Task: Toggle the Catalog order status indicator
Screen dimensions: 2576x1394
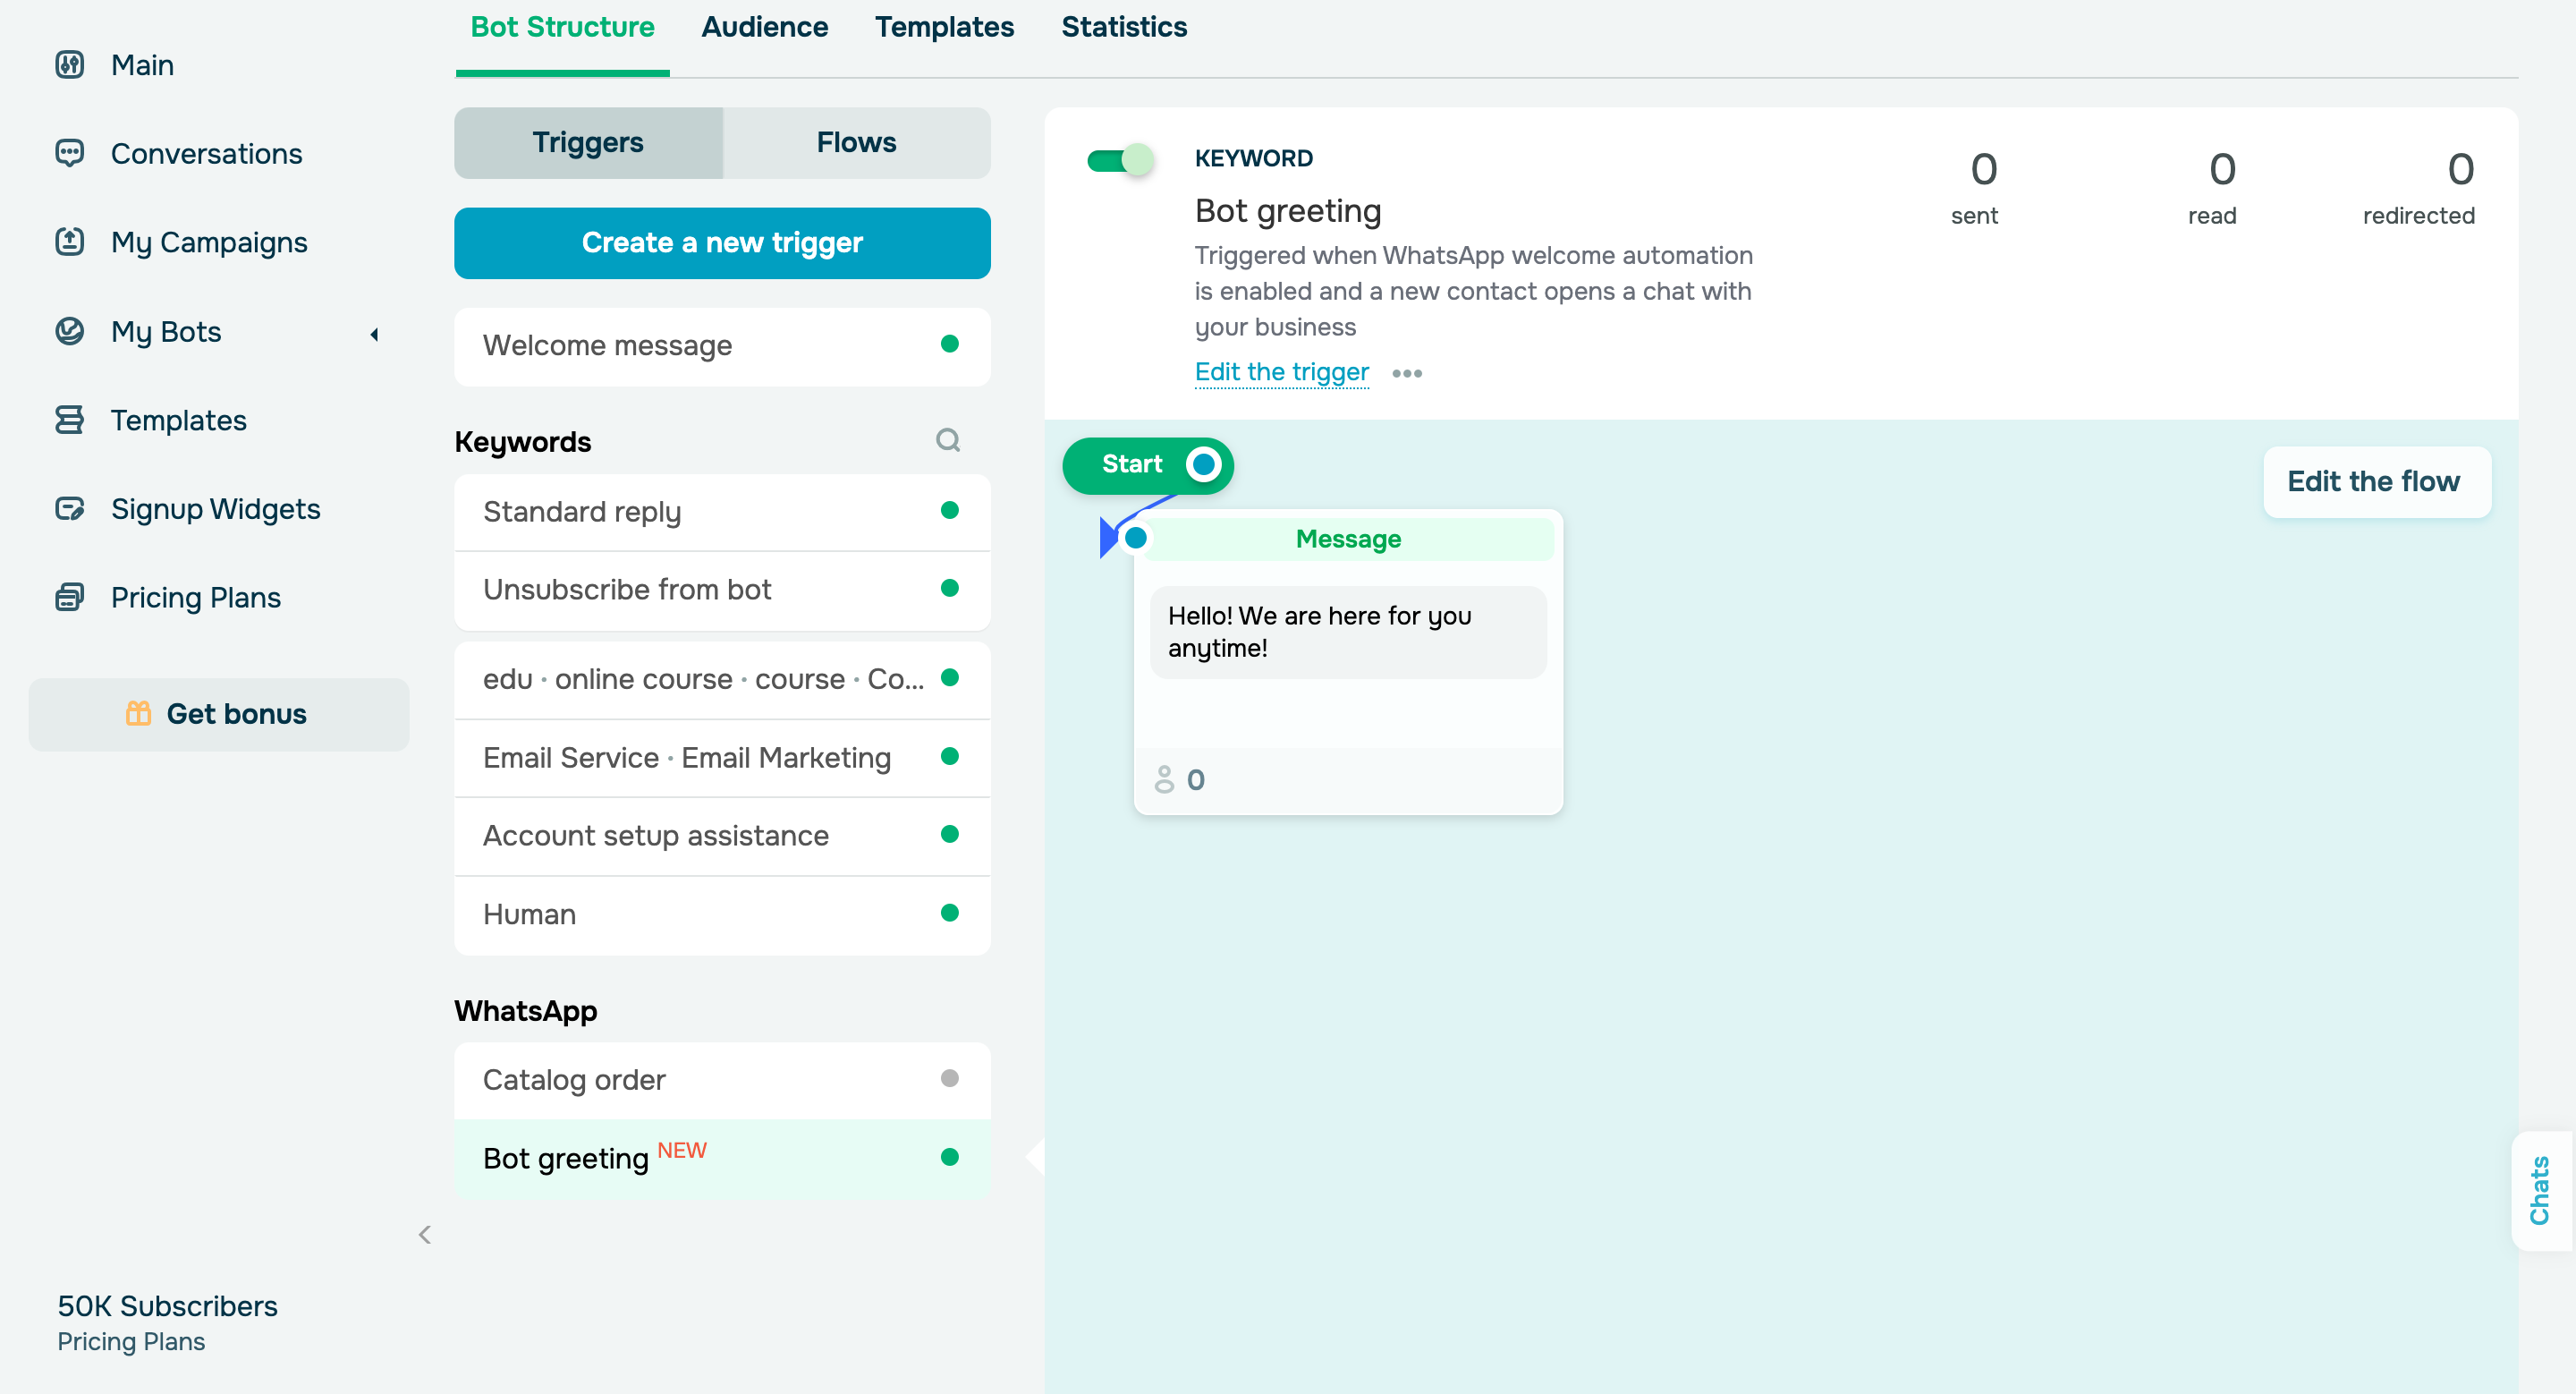Action: pos(950,1079)
